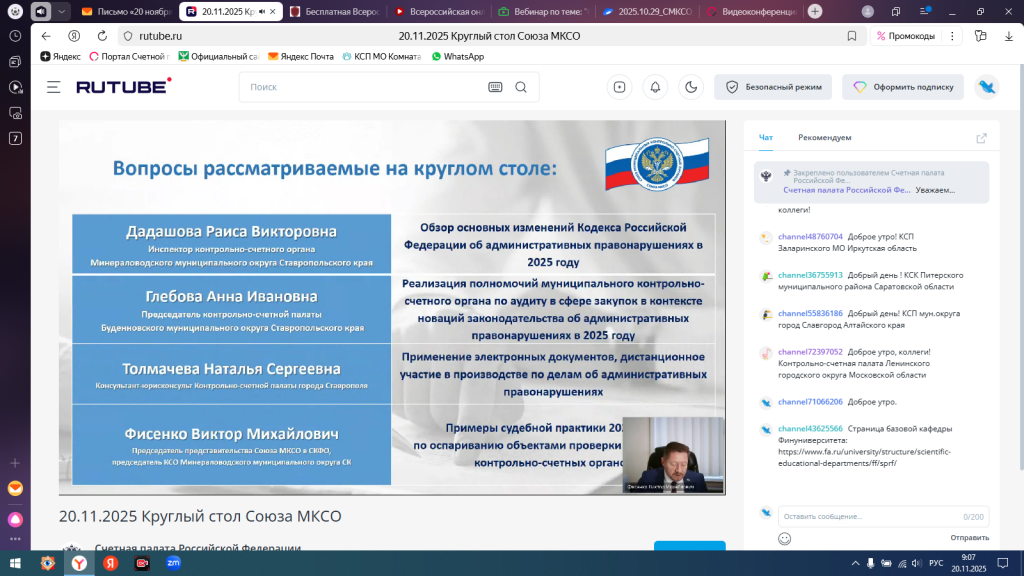This screenshot has height=576, width=1024.
Task: Pop out the chat in new window
Action: [x=981, y=138]
